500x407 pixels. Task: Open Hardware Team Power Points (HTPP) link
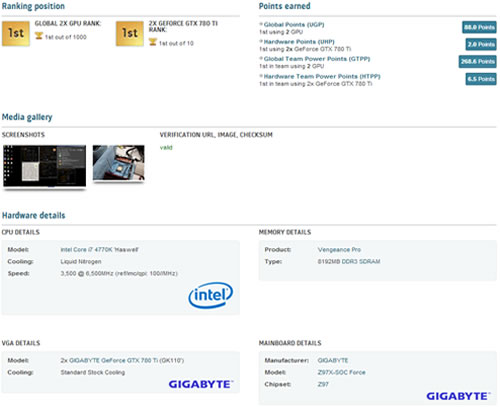(x=322, y=76)
